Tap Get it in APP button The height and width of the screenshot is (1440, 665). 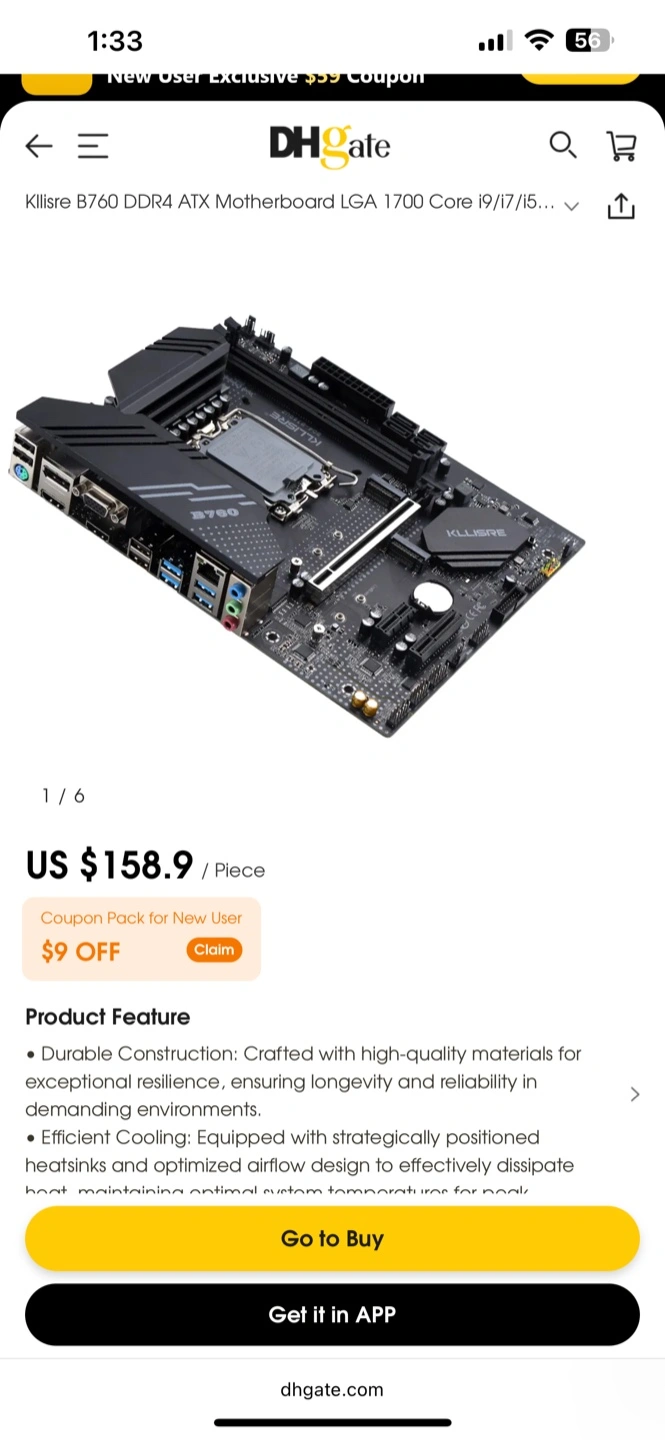pos(332,1315)
